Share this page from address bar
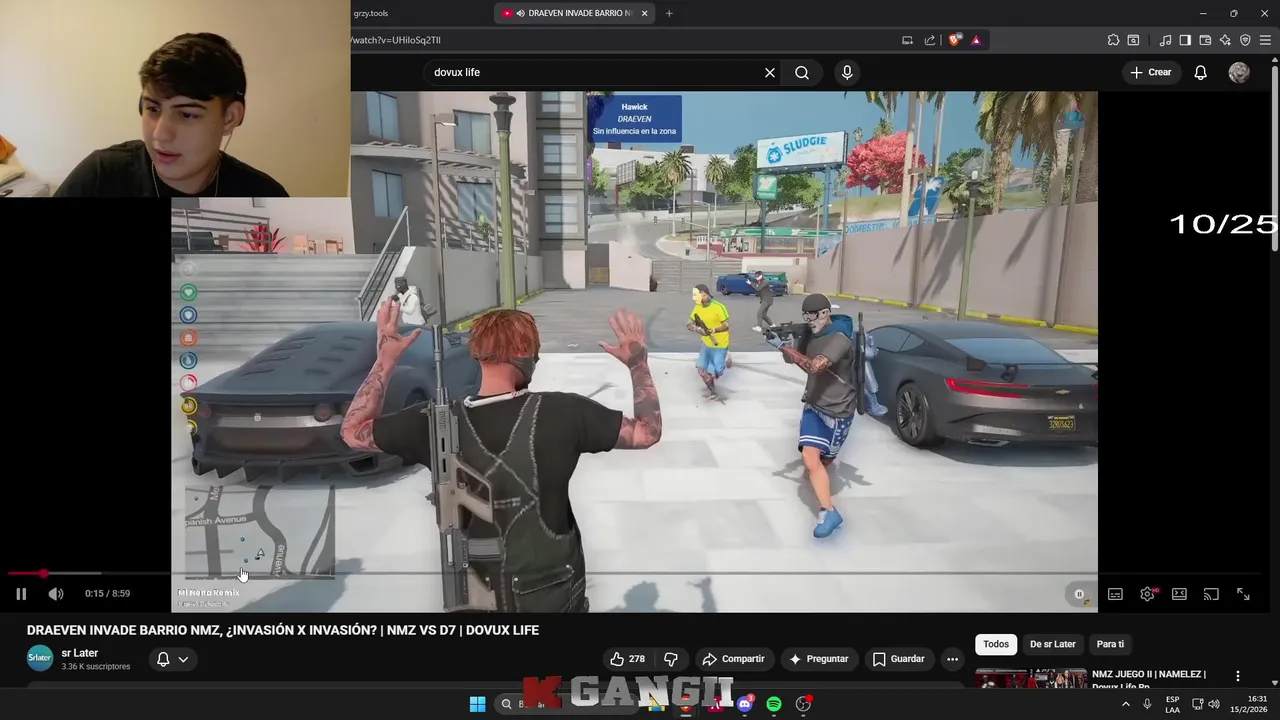 [930, 40]
